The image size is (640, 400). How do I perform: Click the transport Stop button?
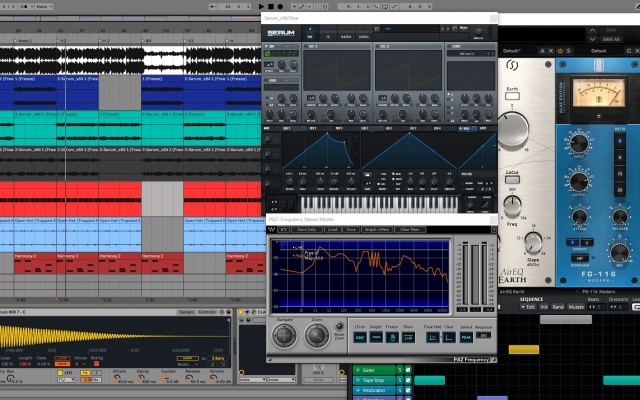(x=271, y=7)
